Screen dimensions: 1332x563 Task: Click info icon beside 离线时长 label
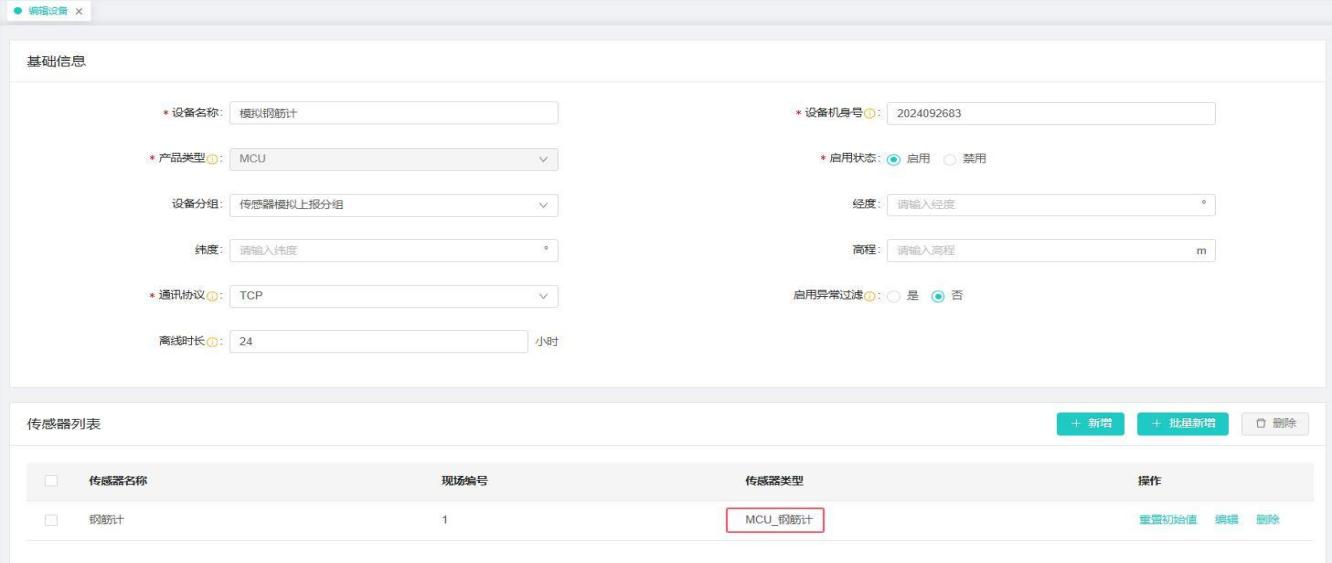212,342
